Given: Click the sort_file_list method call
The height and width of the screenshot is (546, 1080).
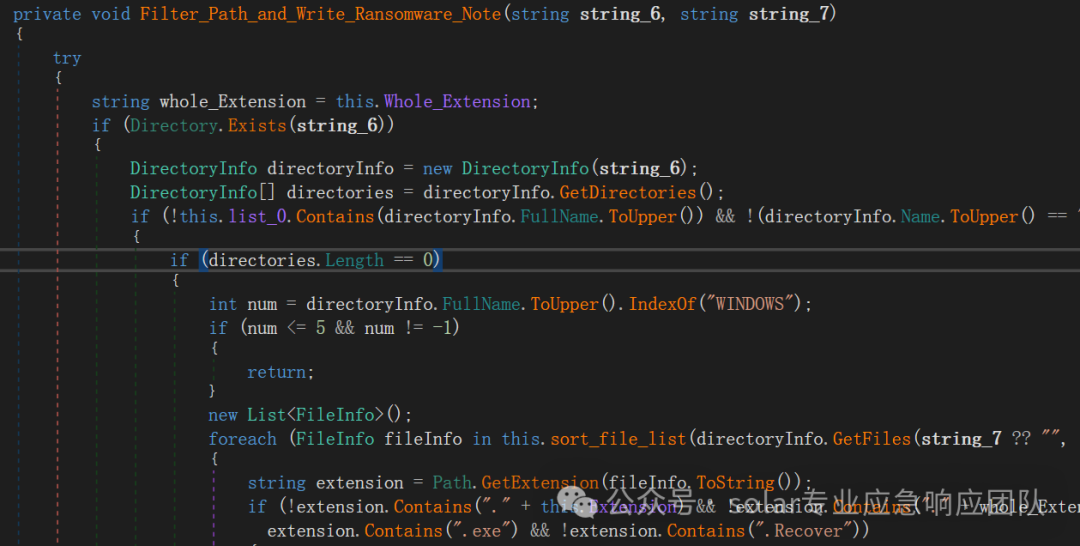Looking at the screenshot, I should [x=618, y=439].
